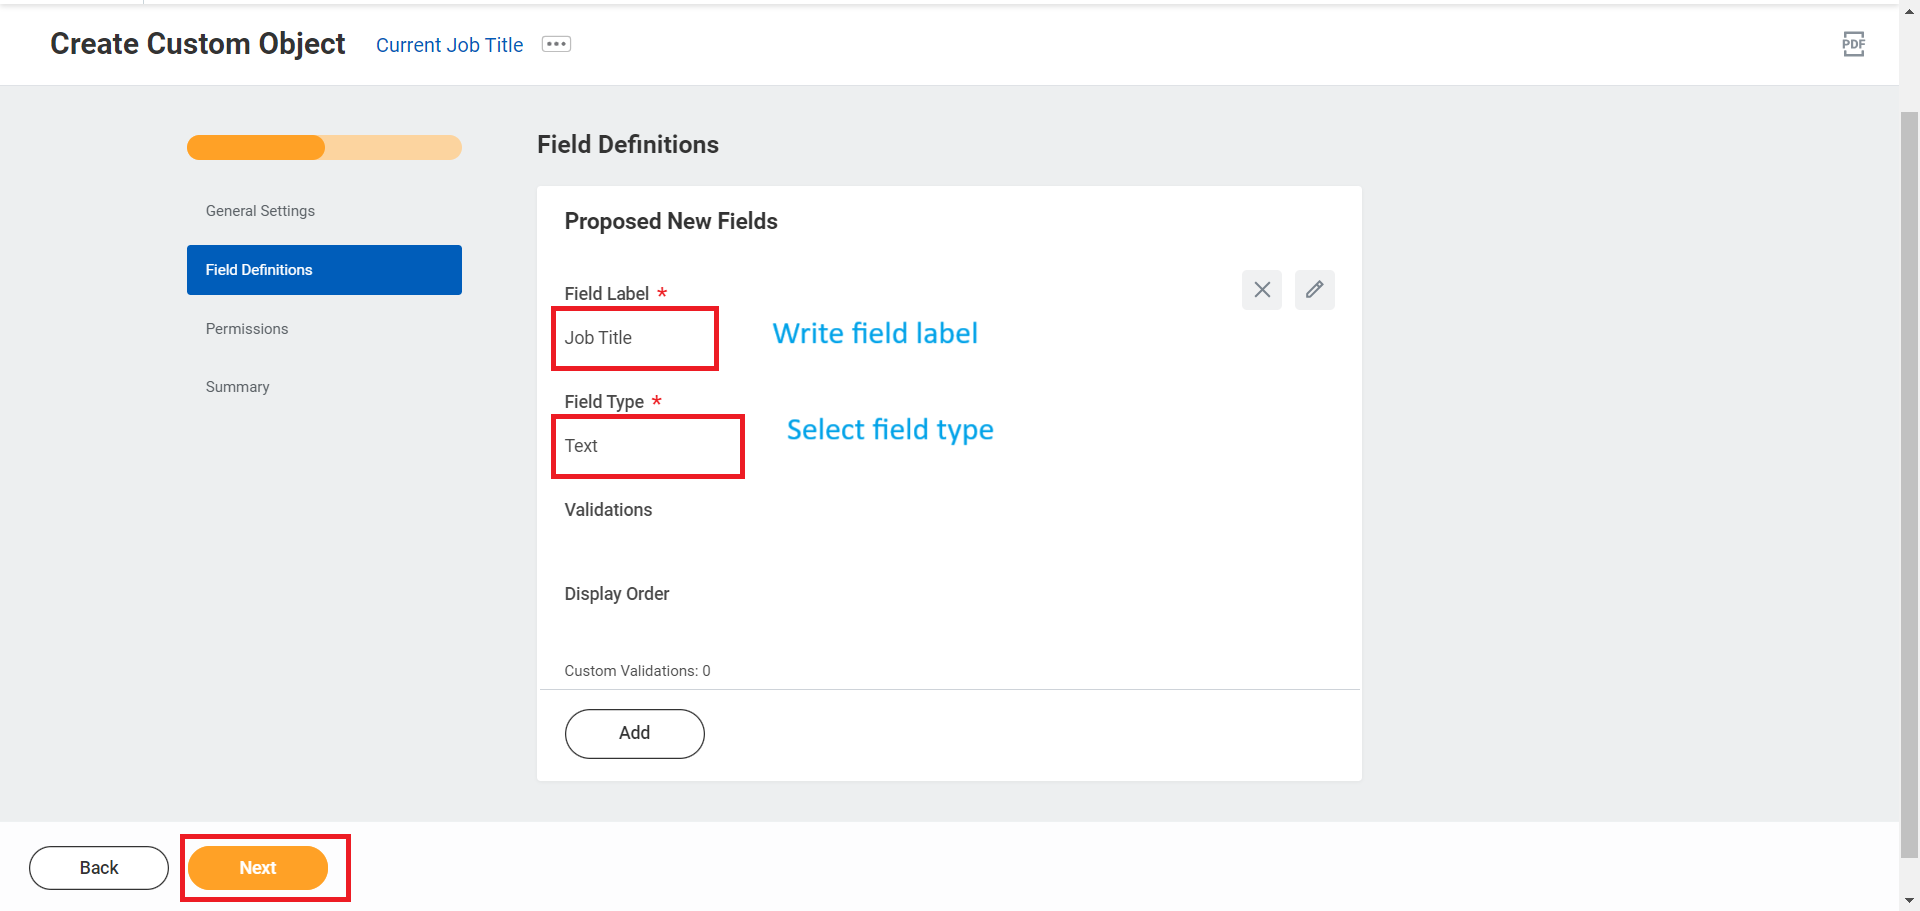Navigate to the Permissions step
This screenshot has height=911, width=1920.
(x=246, y=328)
